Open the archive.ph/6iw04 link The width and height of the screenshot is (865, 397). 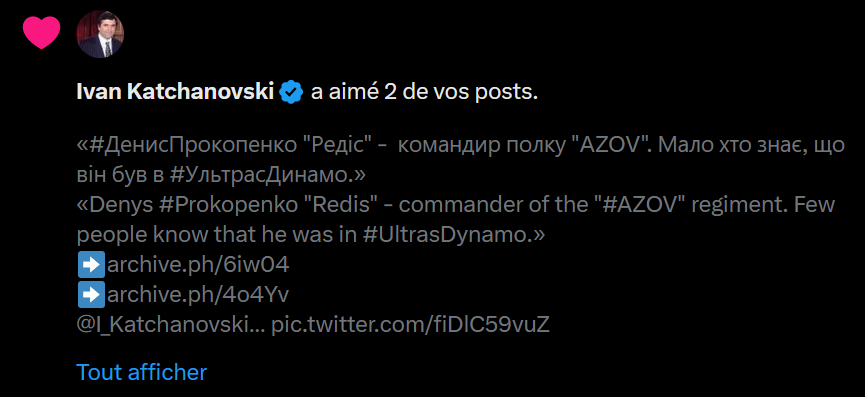[x=198, y=266]
